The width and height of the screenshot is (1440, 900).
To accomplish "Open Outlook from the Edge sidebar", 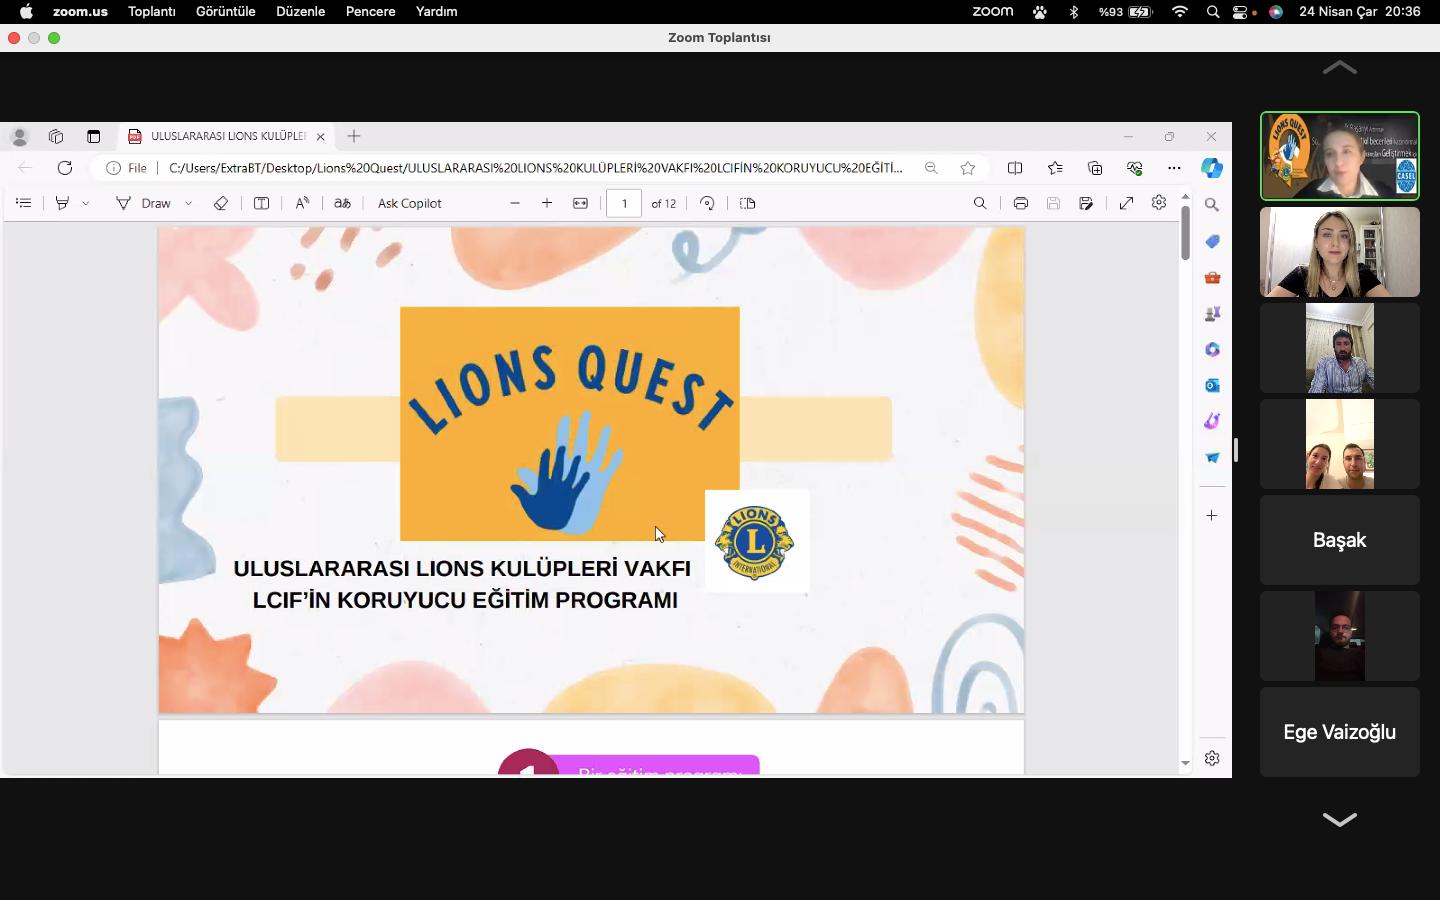I will 1211,385.
